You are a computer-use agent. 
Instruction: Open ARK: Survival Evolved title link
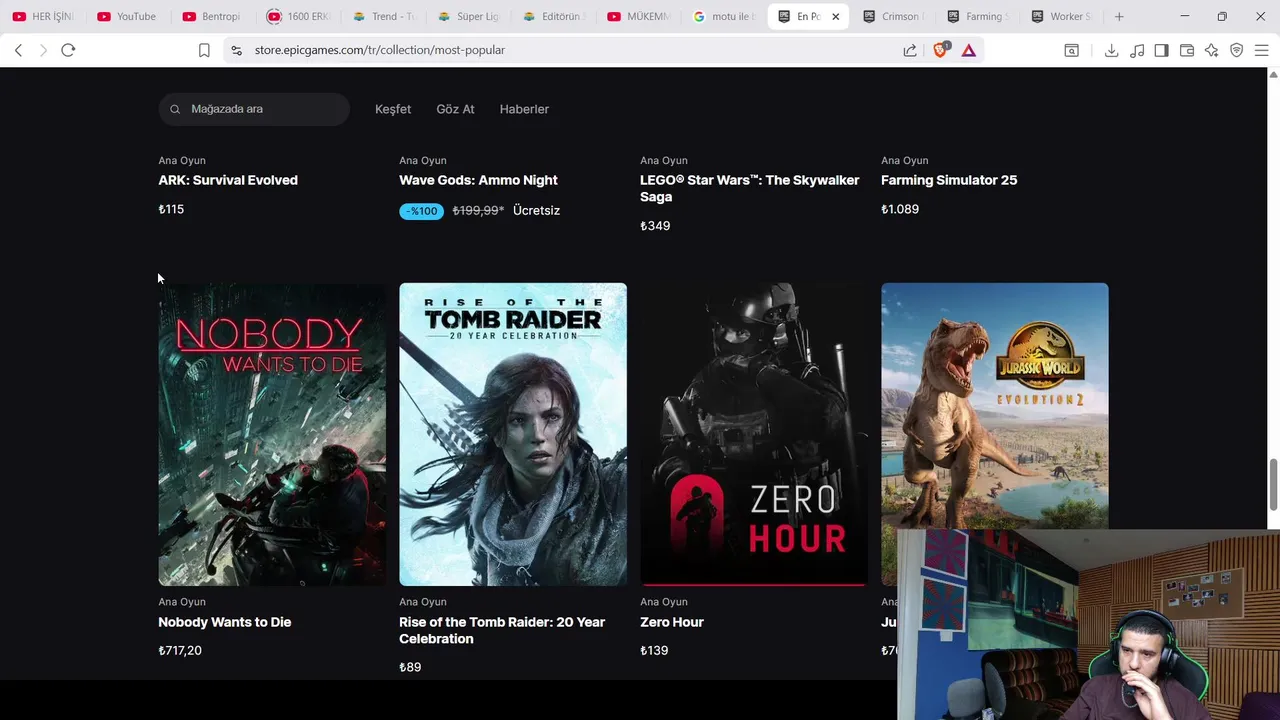click(228, 180)
